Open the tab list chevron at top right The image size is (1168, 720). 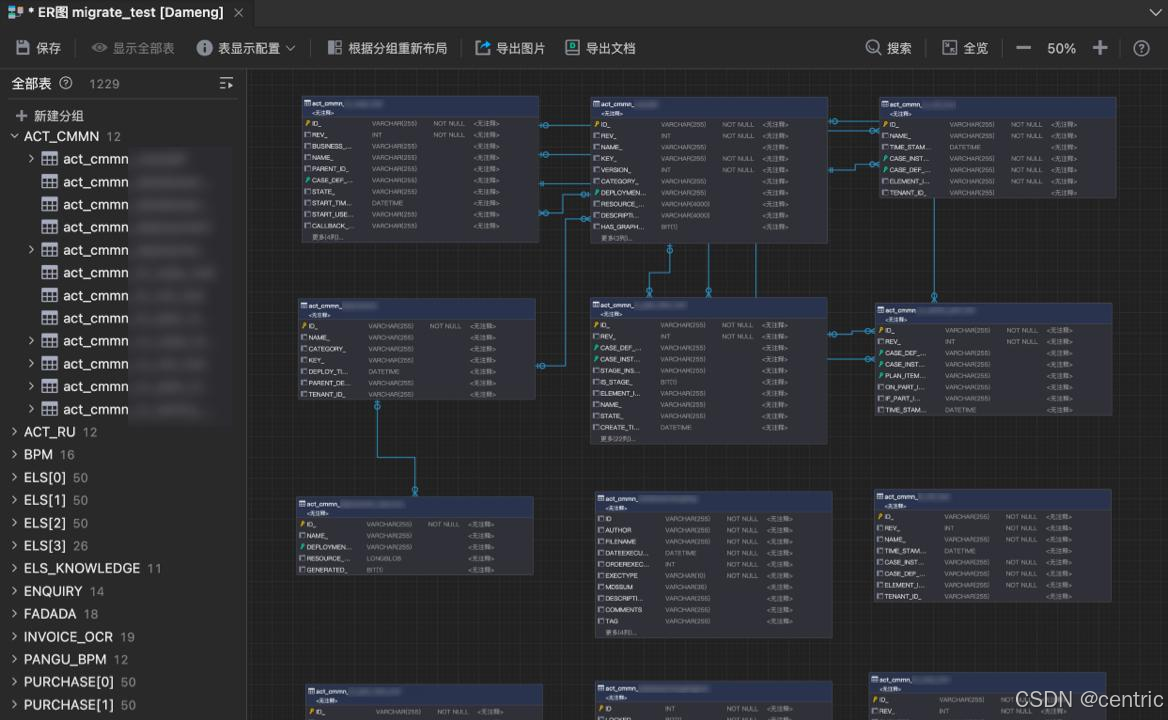[1154, 13]
